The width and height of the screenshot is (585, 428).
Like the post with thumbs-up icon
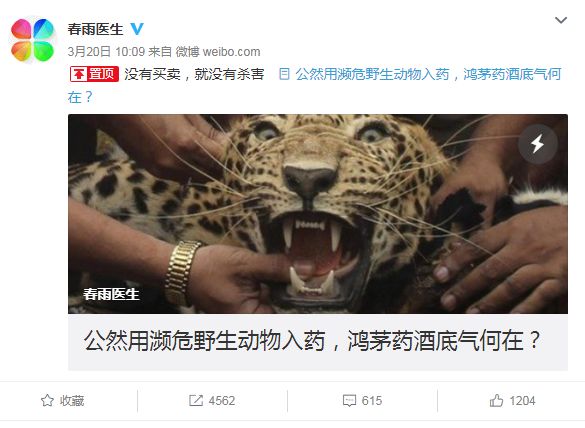496,400
